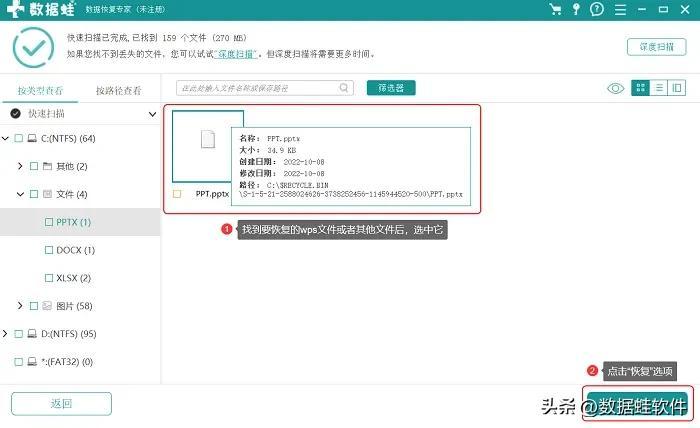
Task: Expand the 其他 (2) folder node
Action: pyautogui.click(x=20, y=166)
